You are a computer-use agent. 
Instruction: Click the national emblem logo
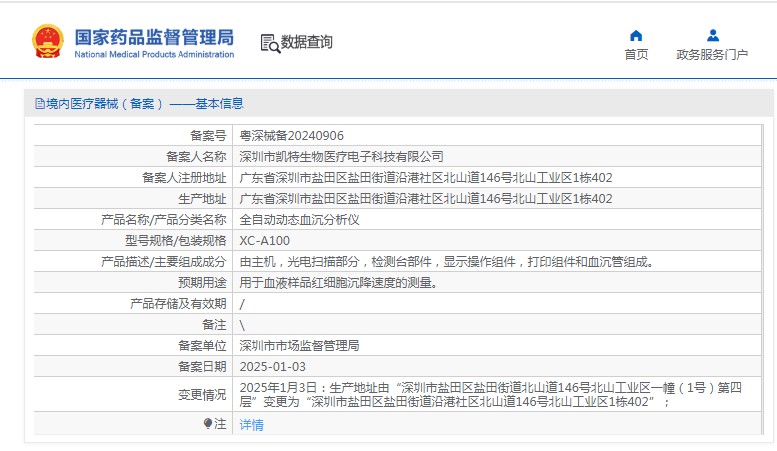coord(48,42)
